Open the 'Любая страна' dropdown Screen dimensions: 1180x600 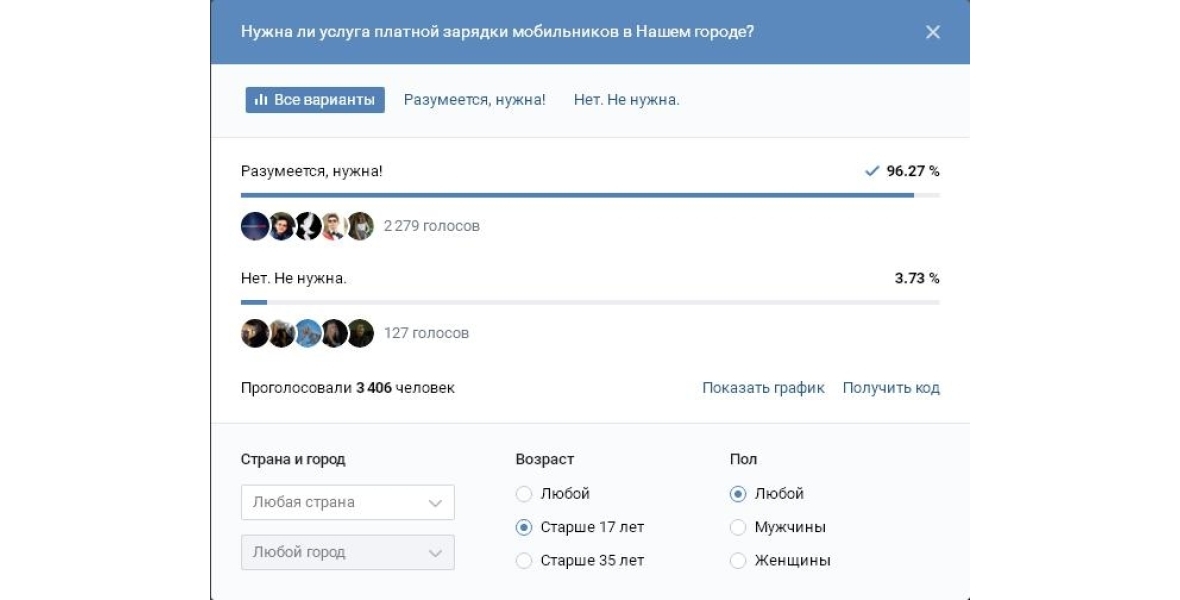coord(348,502)
